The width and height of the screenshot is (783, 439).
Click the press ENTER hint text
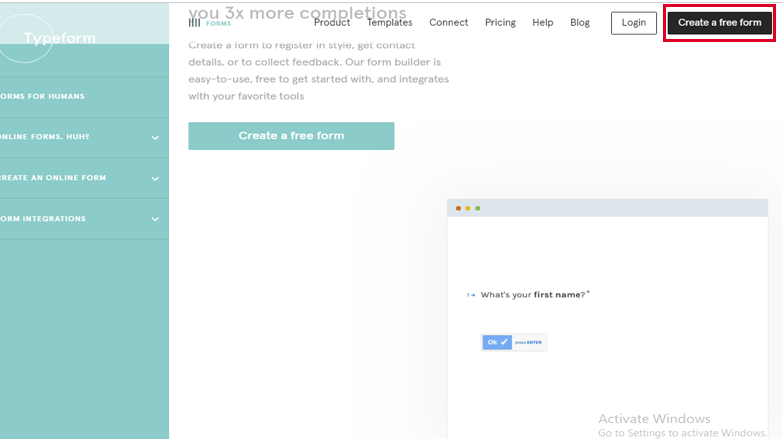click(528, 343)
